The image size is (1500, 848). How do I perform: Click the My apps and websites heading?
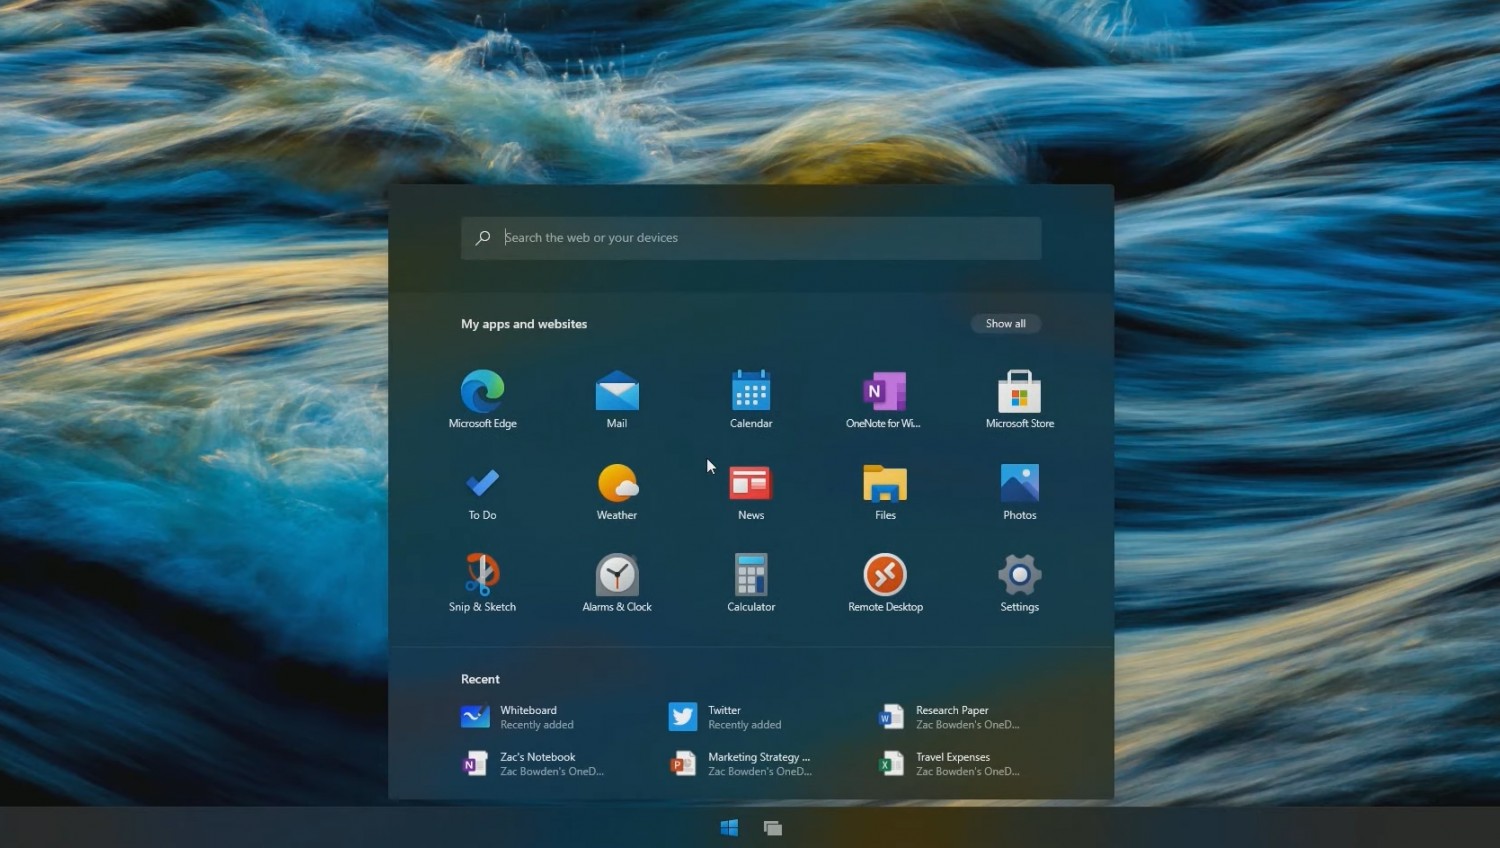coord(524,324)
